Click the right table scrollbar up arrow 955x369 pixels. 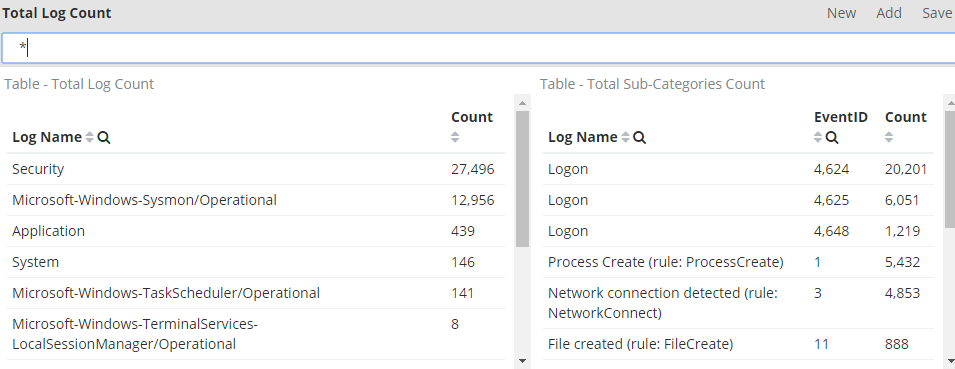point(950,102)
